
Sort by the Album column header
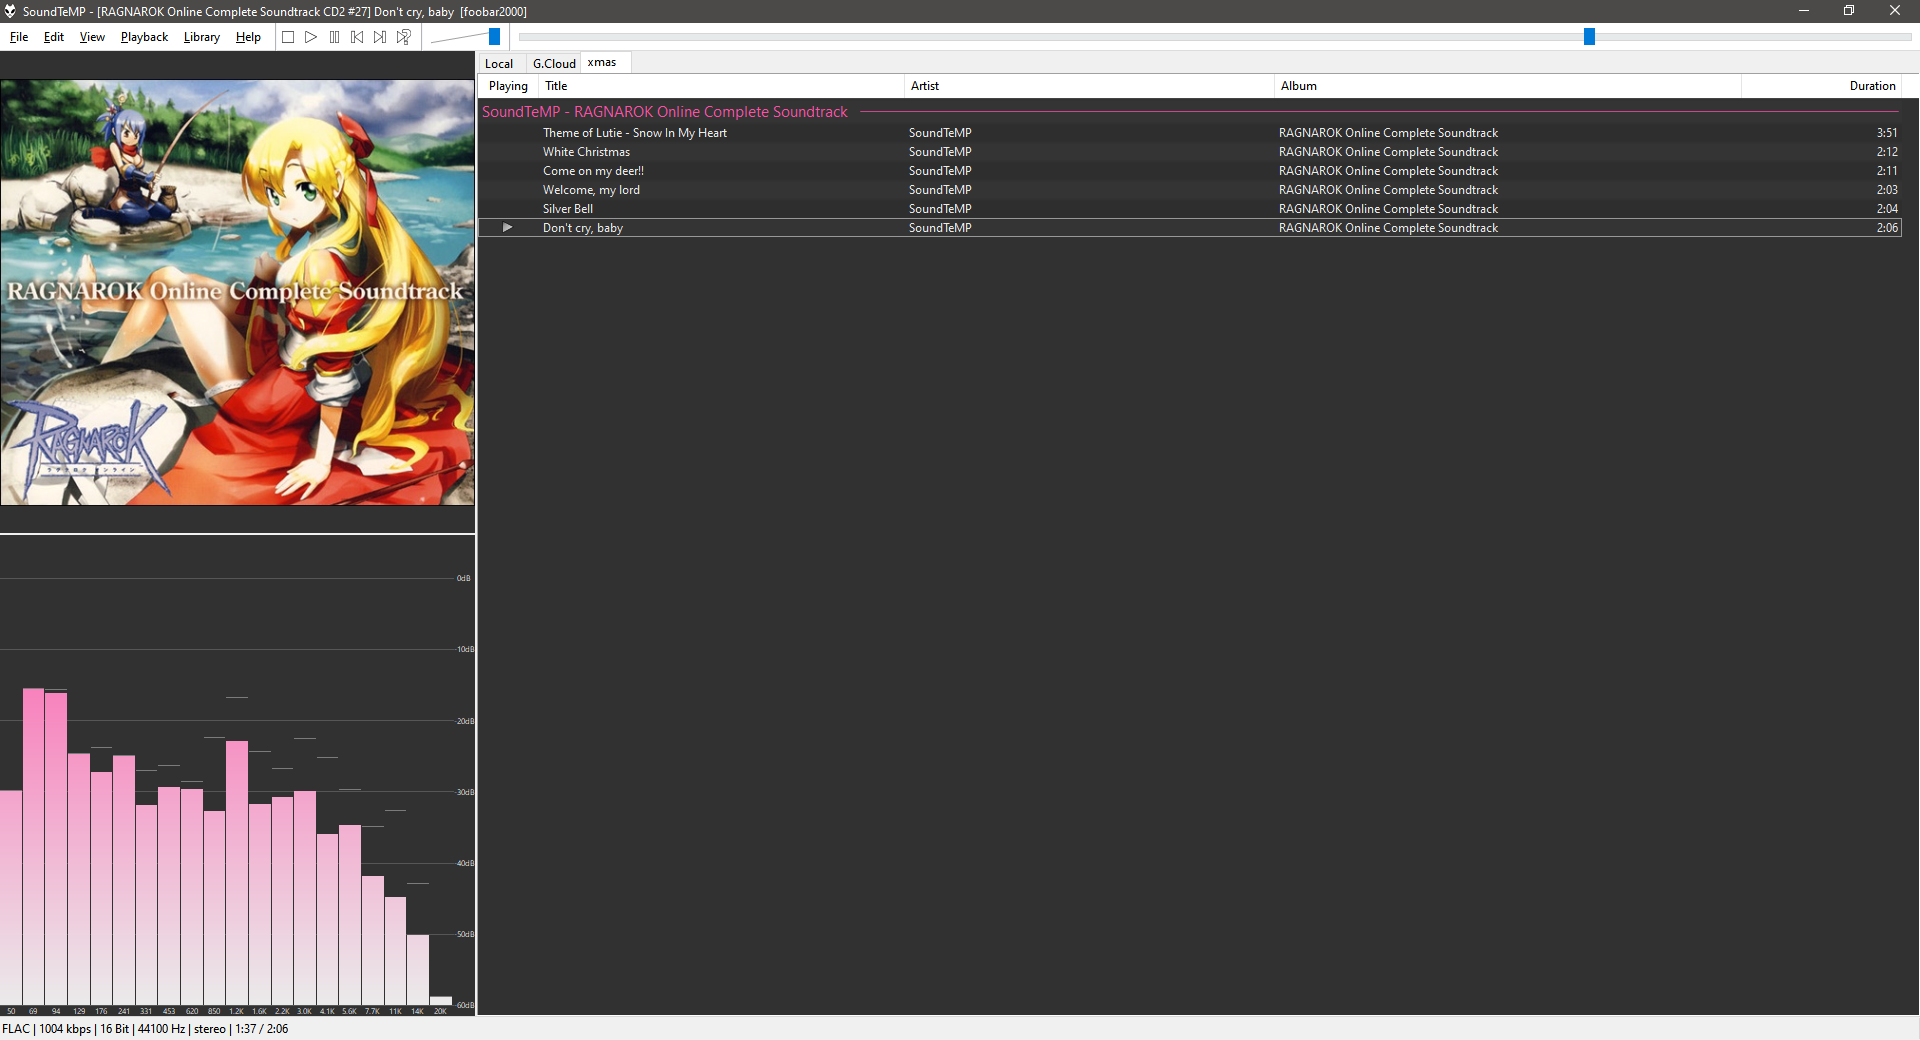point(1508,86)
